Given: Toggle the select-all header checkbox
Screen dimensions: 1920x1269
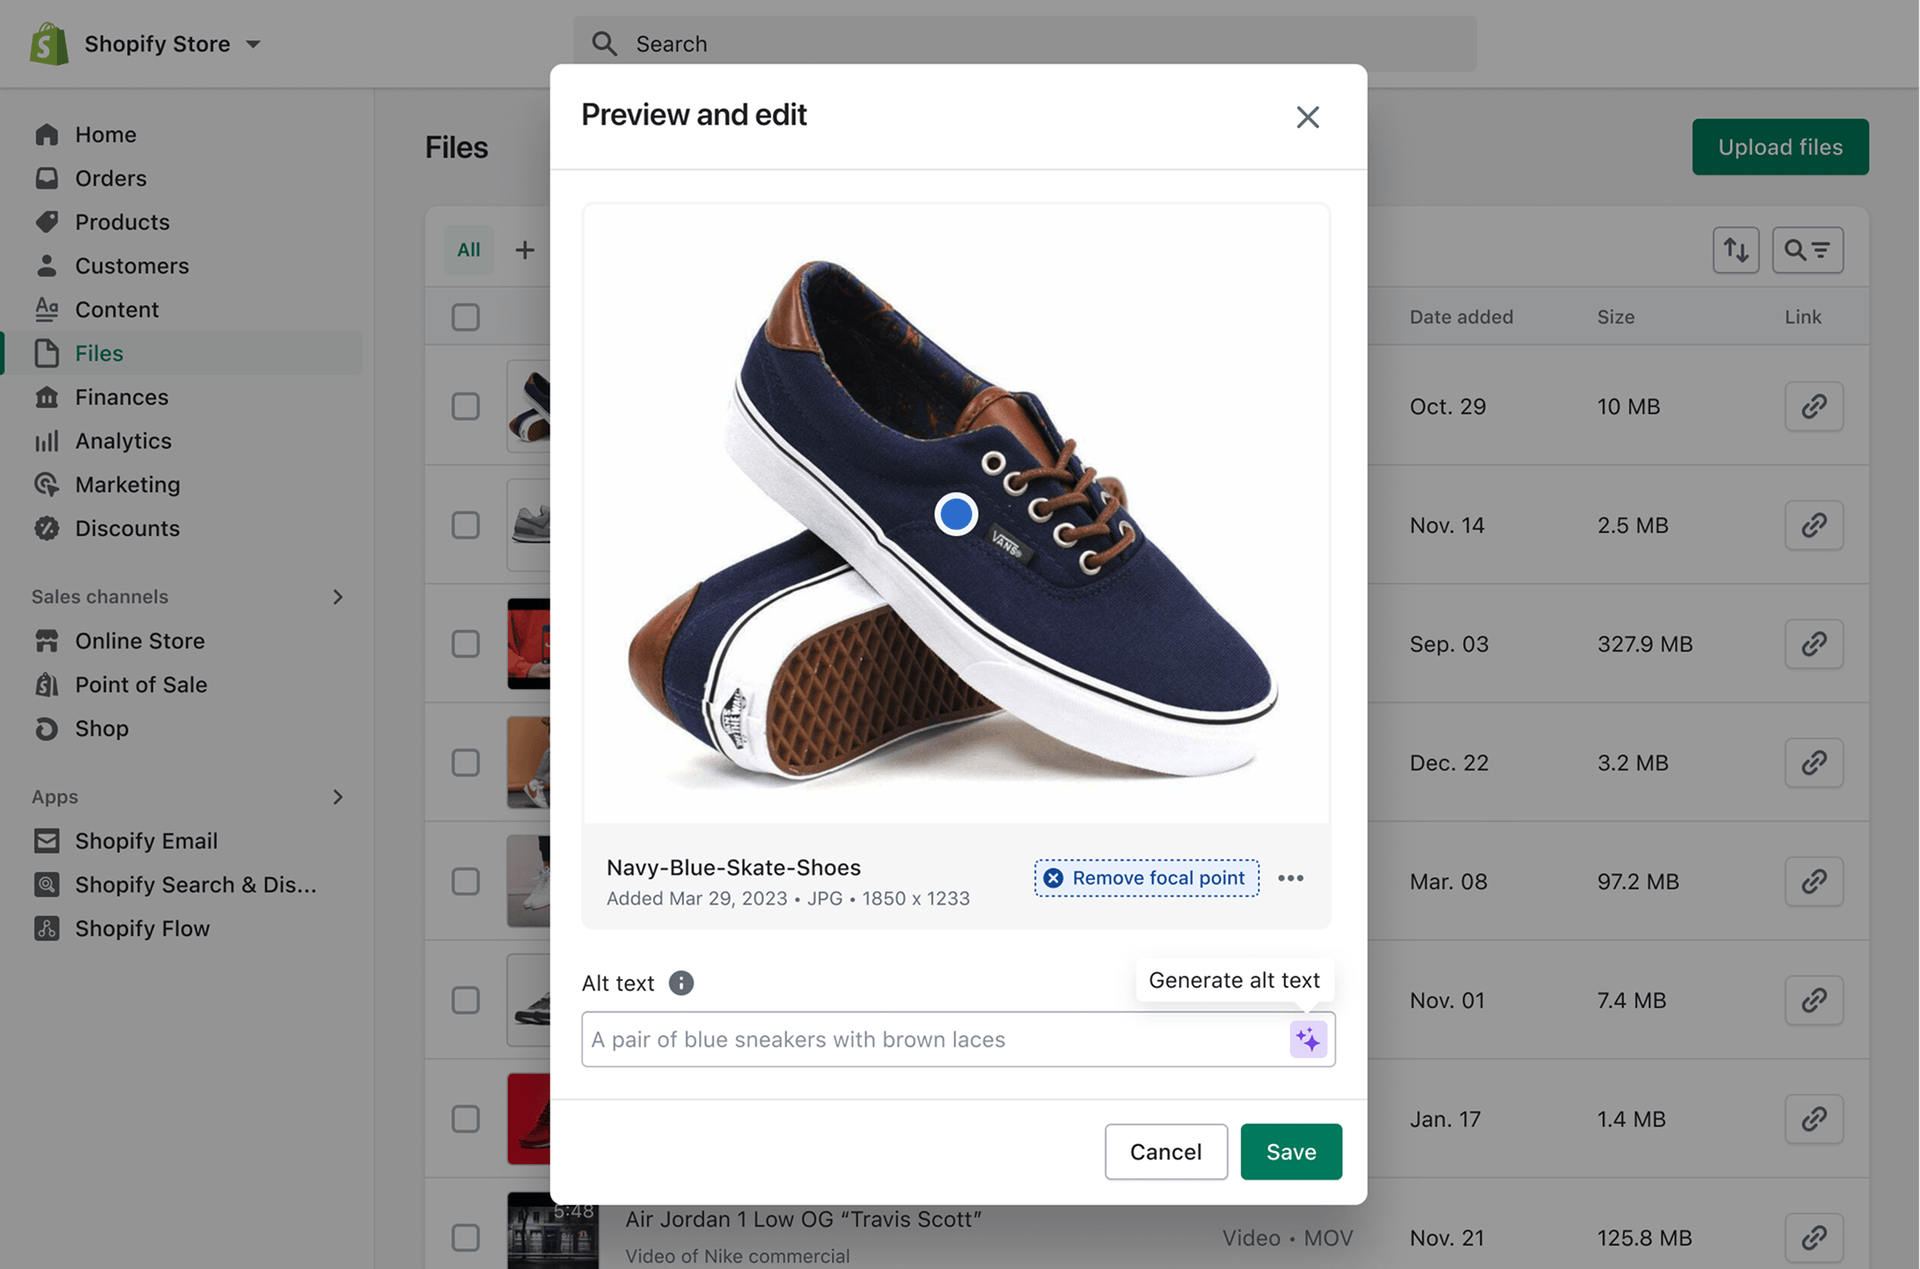Looking at the screenshot, I should click(x=466, y=317).
